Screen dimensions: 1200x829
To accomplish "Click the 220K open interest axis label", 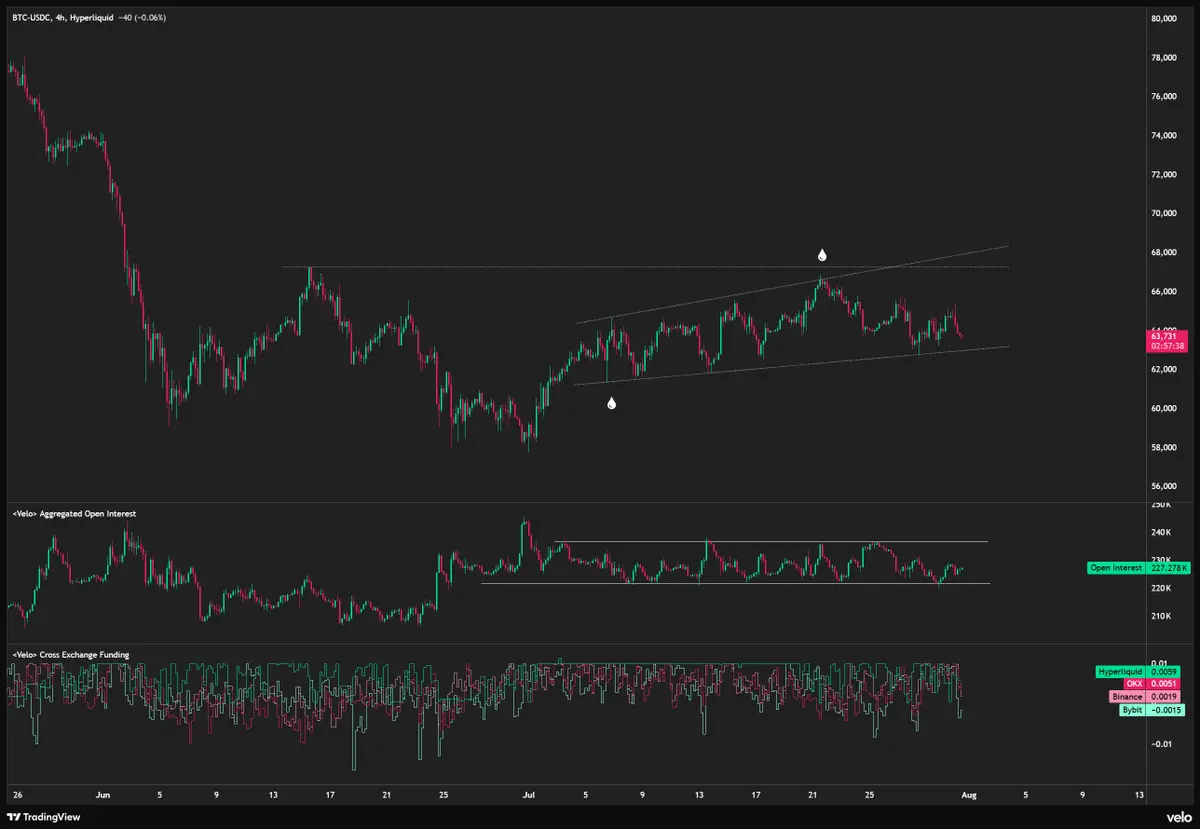I will coord(1161,588).
